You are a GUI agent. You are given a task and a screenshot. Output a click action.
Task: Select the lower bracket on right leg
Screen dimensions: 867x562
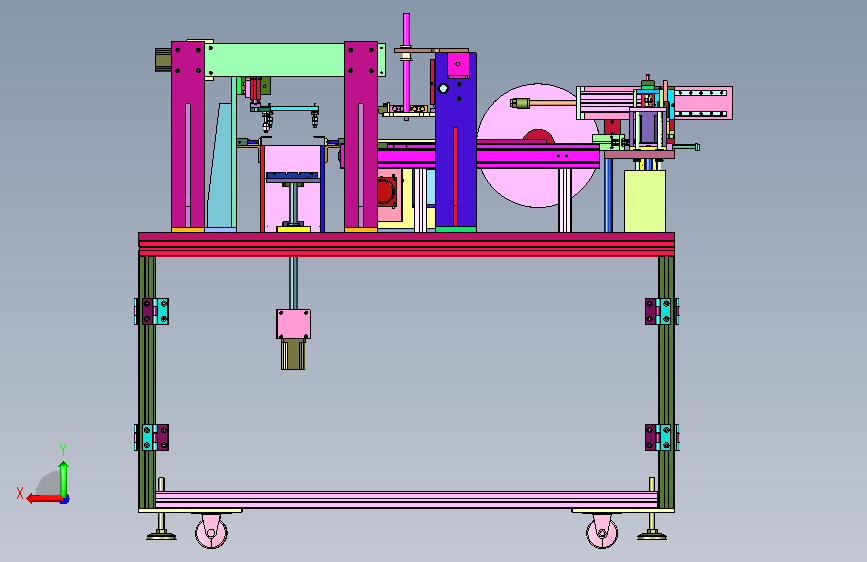coord(662,438)
